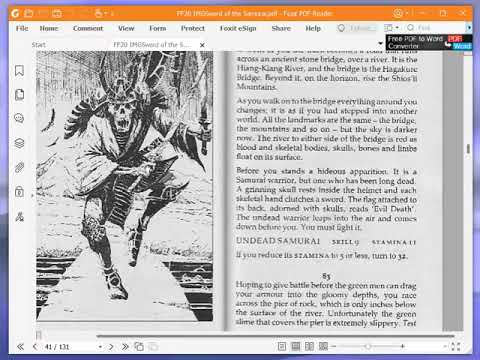Go to the first page
The image size is (480, 360).
pyautogui.click(x=20, y=347)
